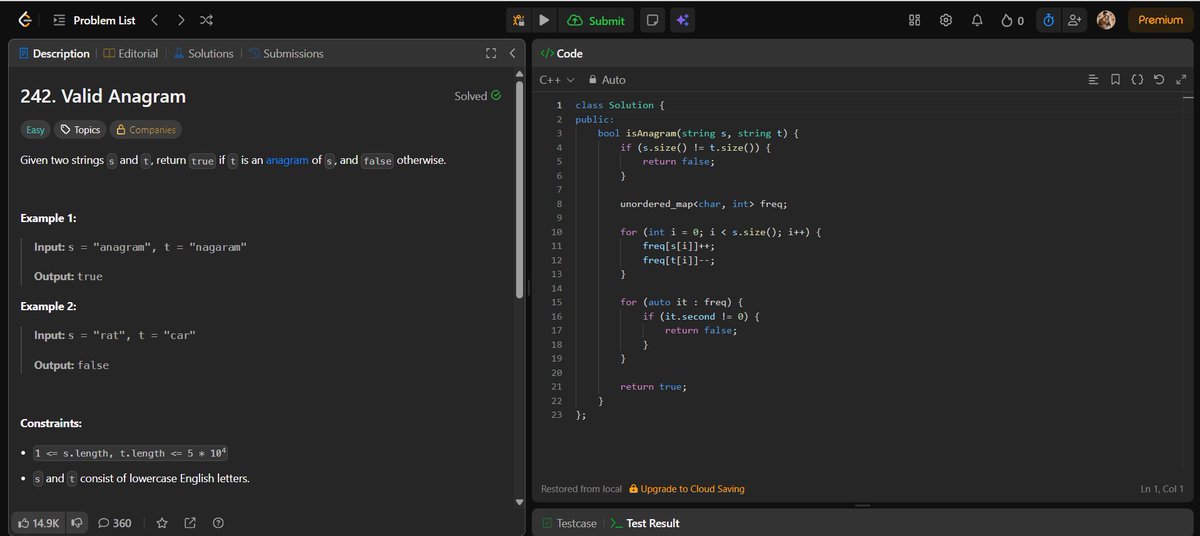Viewport: 1200px width, 536px height.
Task: Click the Premium button
Action: click(1160, 20)
